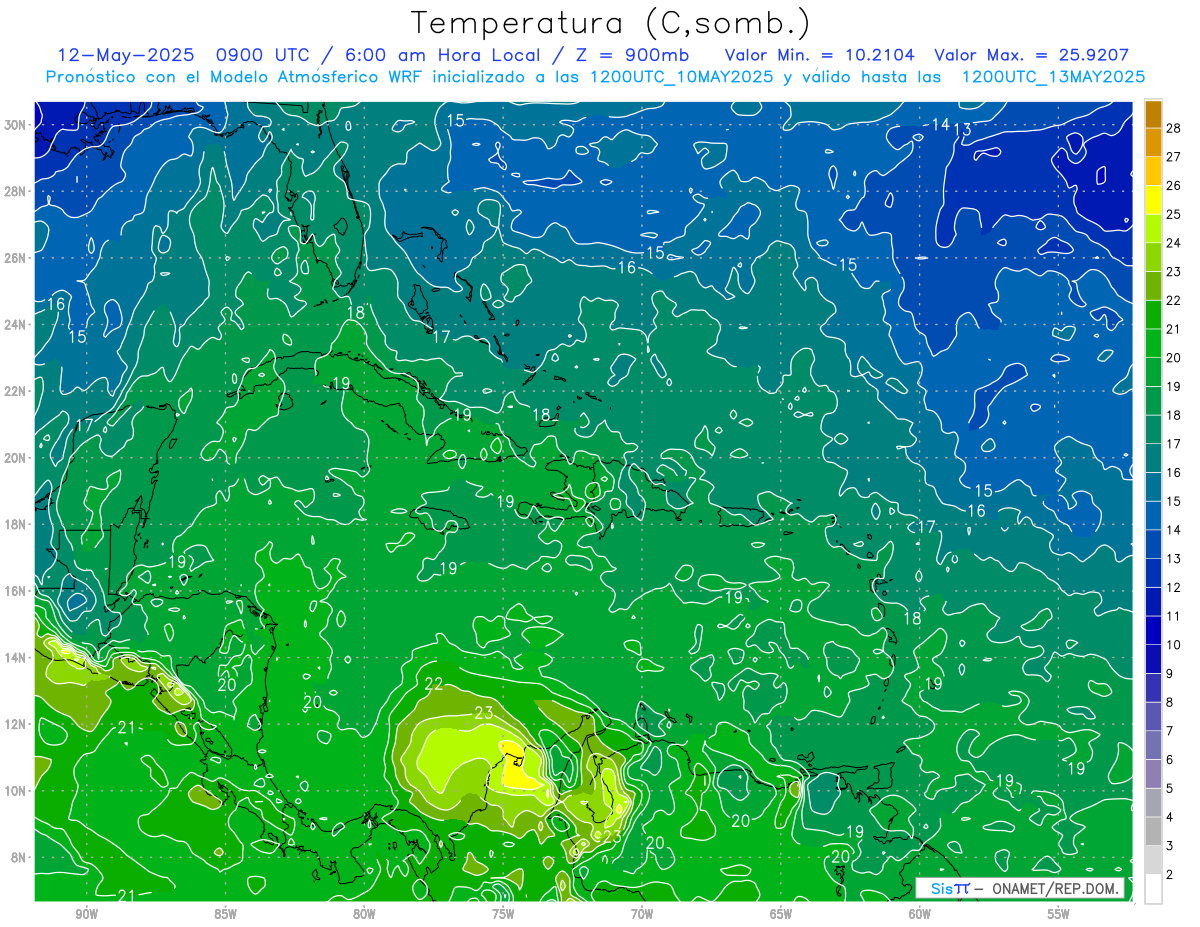
Task: Click the "55W" longitude axis label
Action: click(1059, 914)
